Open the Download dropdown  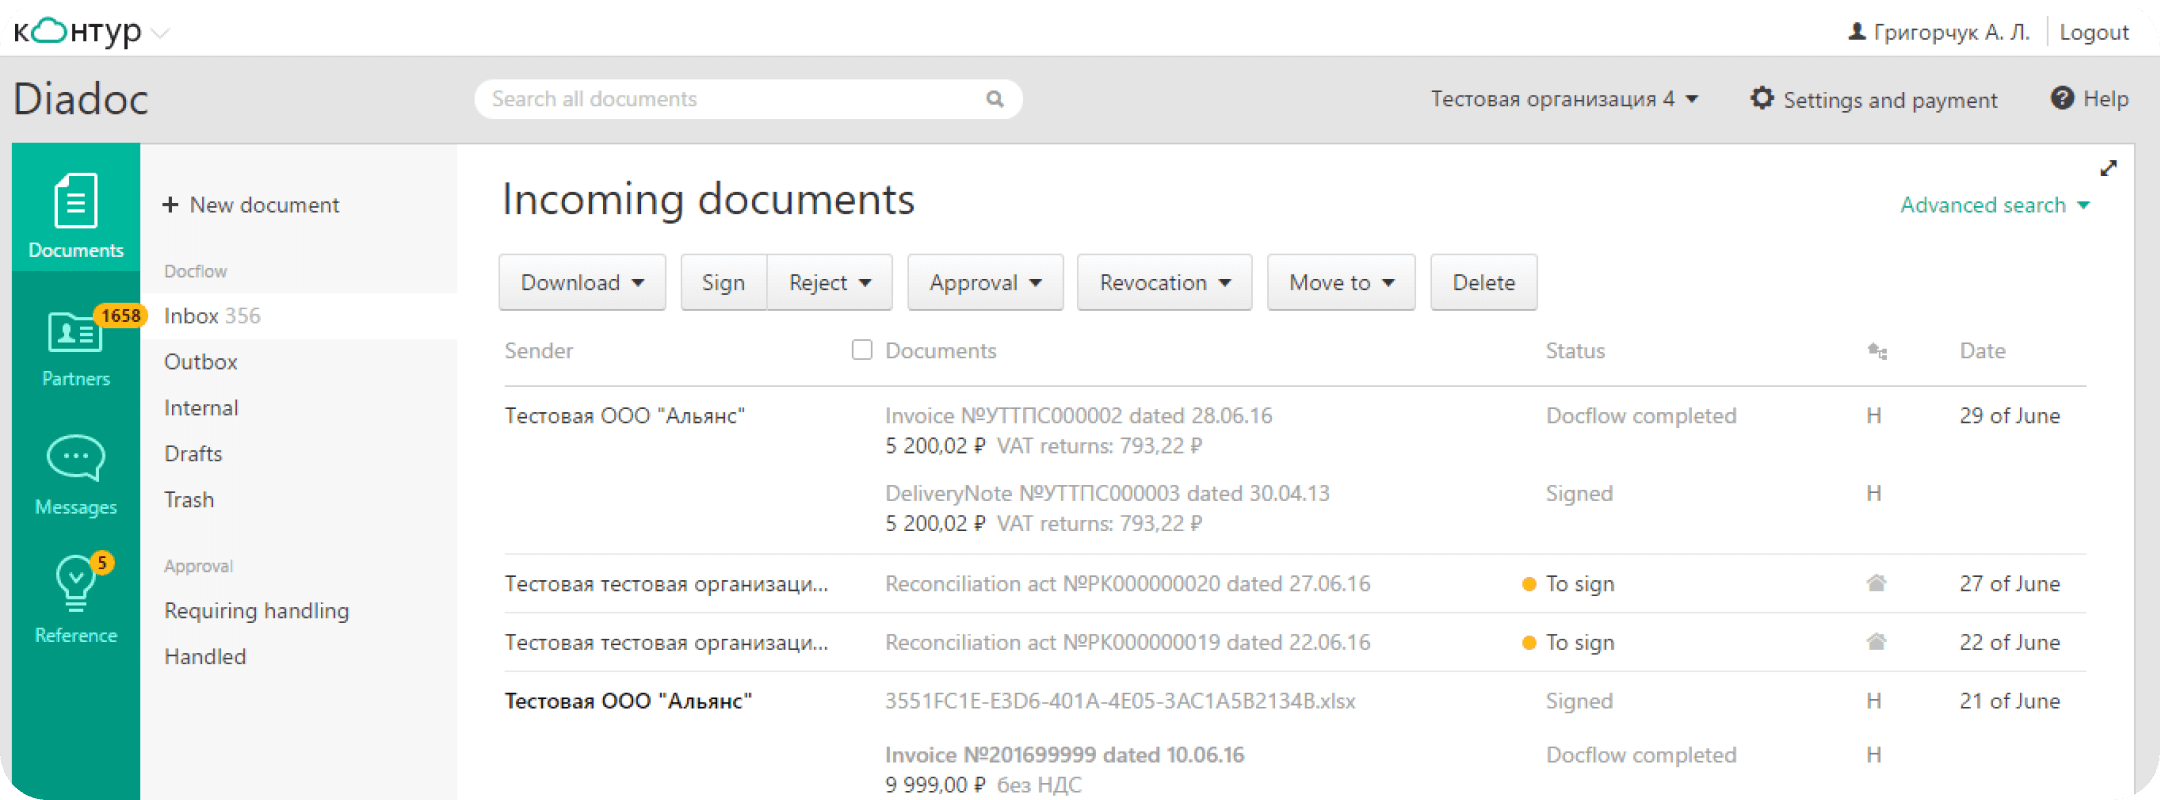click(582, 283)
